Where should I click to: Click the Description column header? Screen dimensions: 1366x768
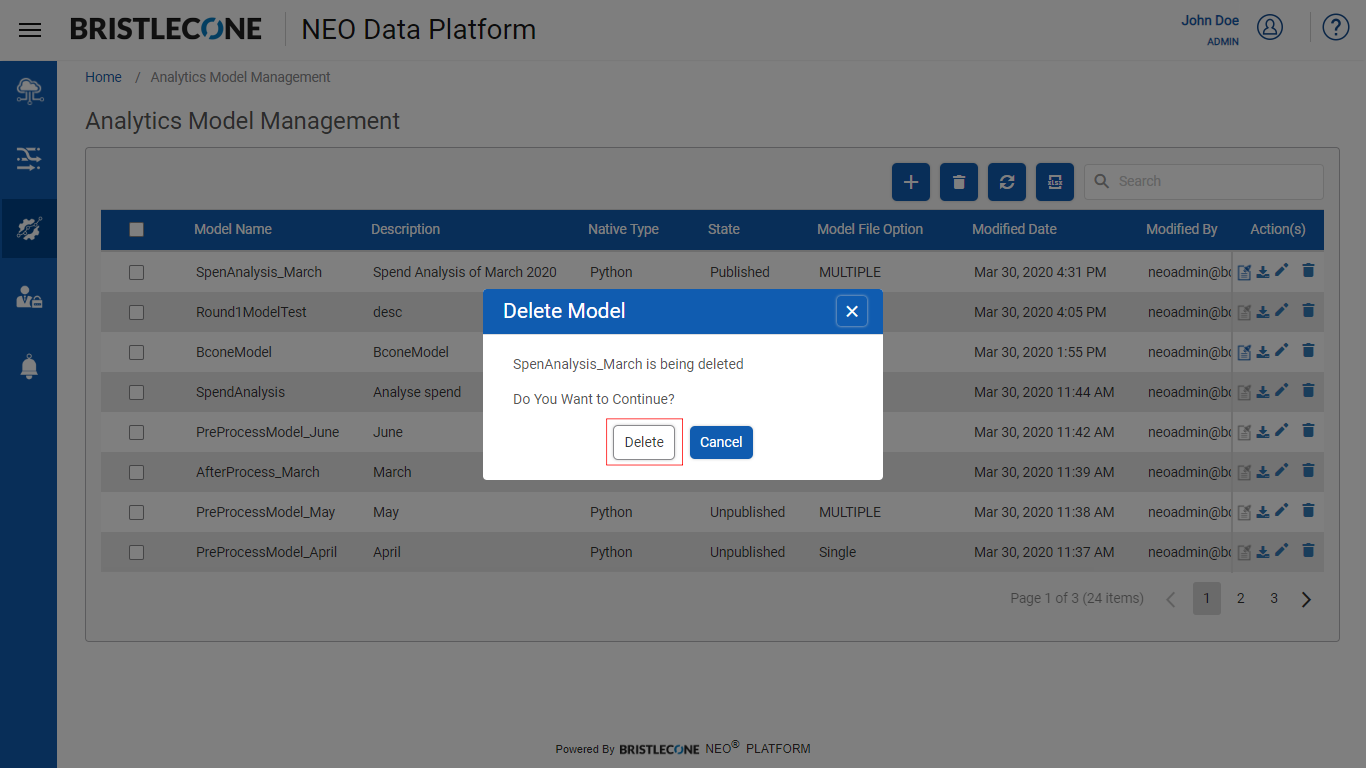[405, 229]
